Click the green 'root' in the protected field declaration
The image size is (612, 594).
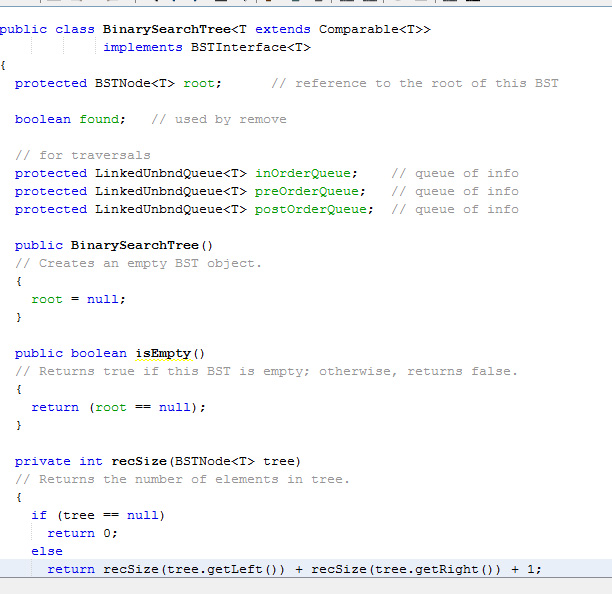(x=199, y=84)
